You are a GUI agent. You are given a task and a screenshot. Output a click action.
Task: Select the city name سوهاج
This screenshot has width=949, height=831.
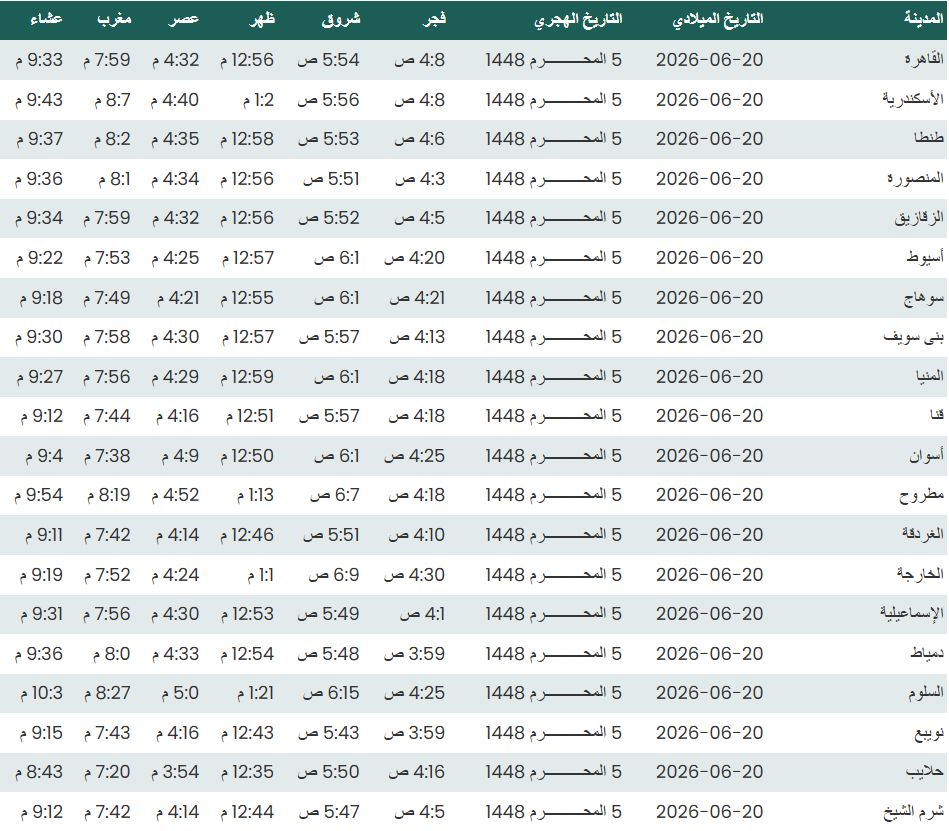pos(924,298)
